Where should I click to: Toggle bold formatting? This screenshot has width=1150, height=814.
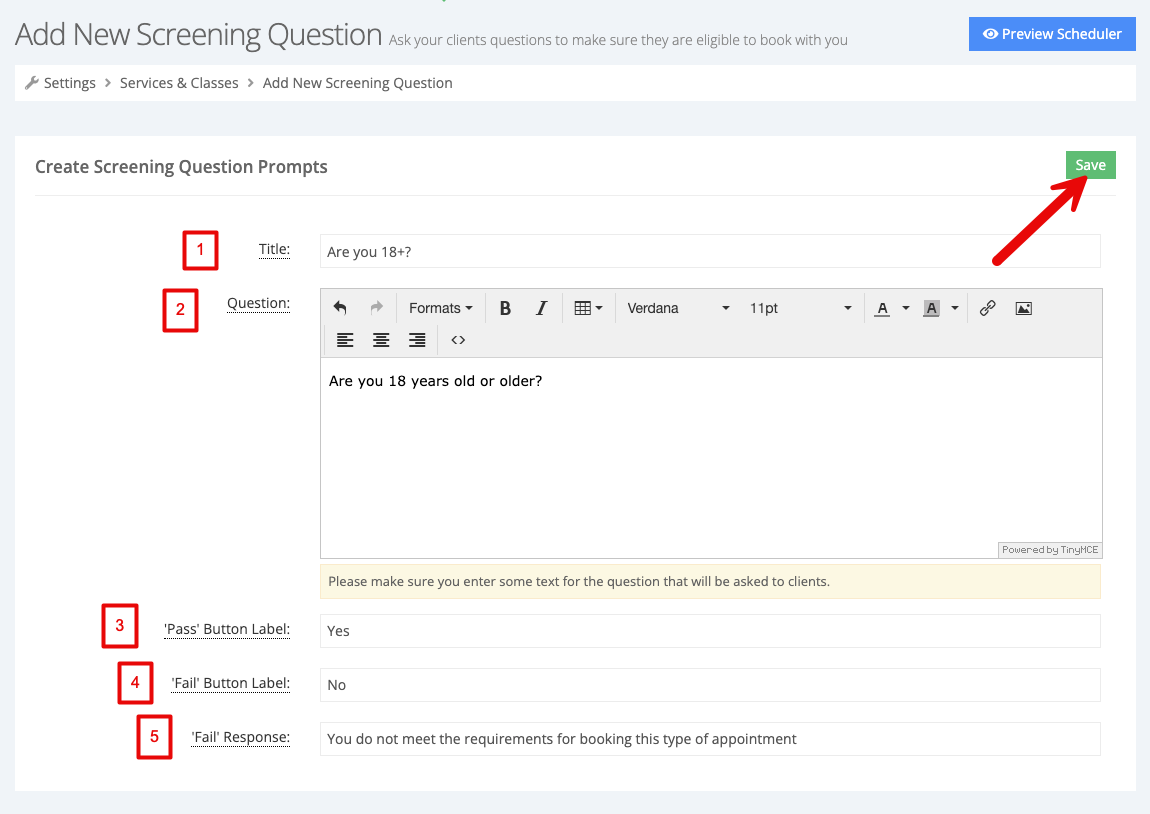click(x=505, y=308)
